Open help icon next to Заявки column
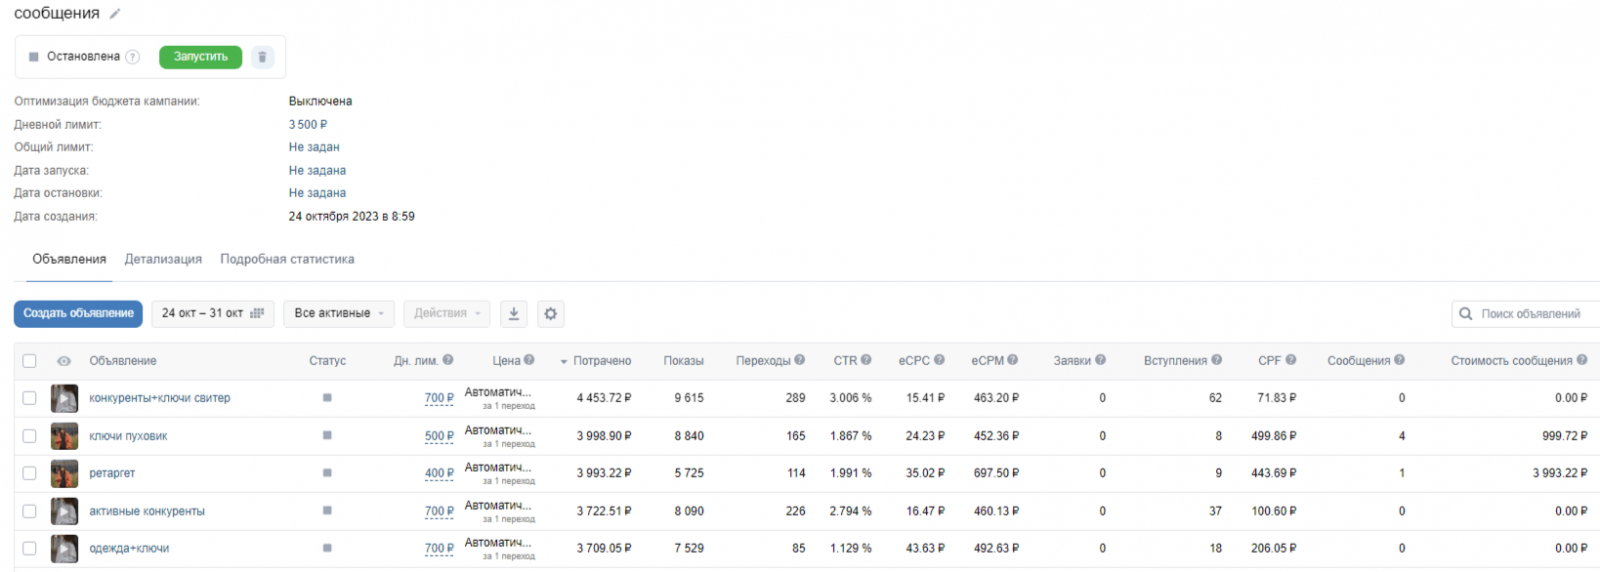This screenshot has height=572, width=1600. (1100, 360)
